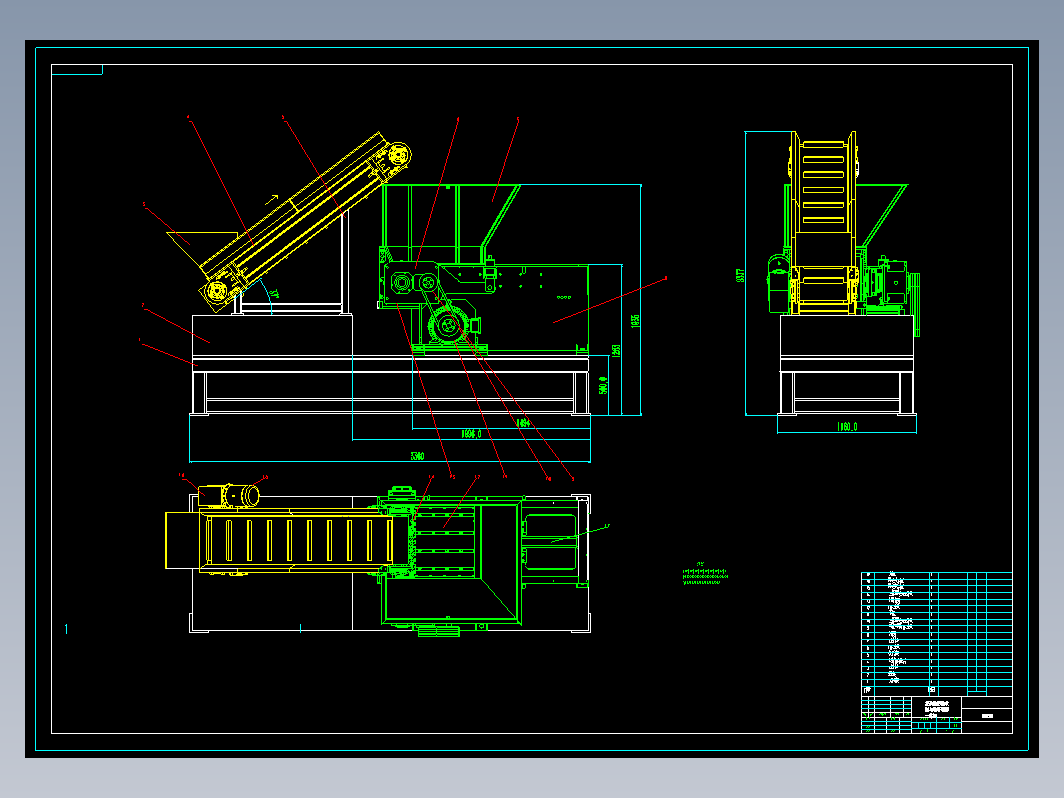
Task: Select the green belt guard at the bottom of the top view
Action: (438, 632)
